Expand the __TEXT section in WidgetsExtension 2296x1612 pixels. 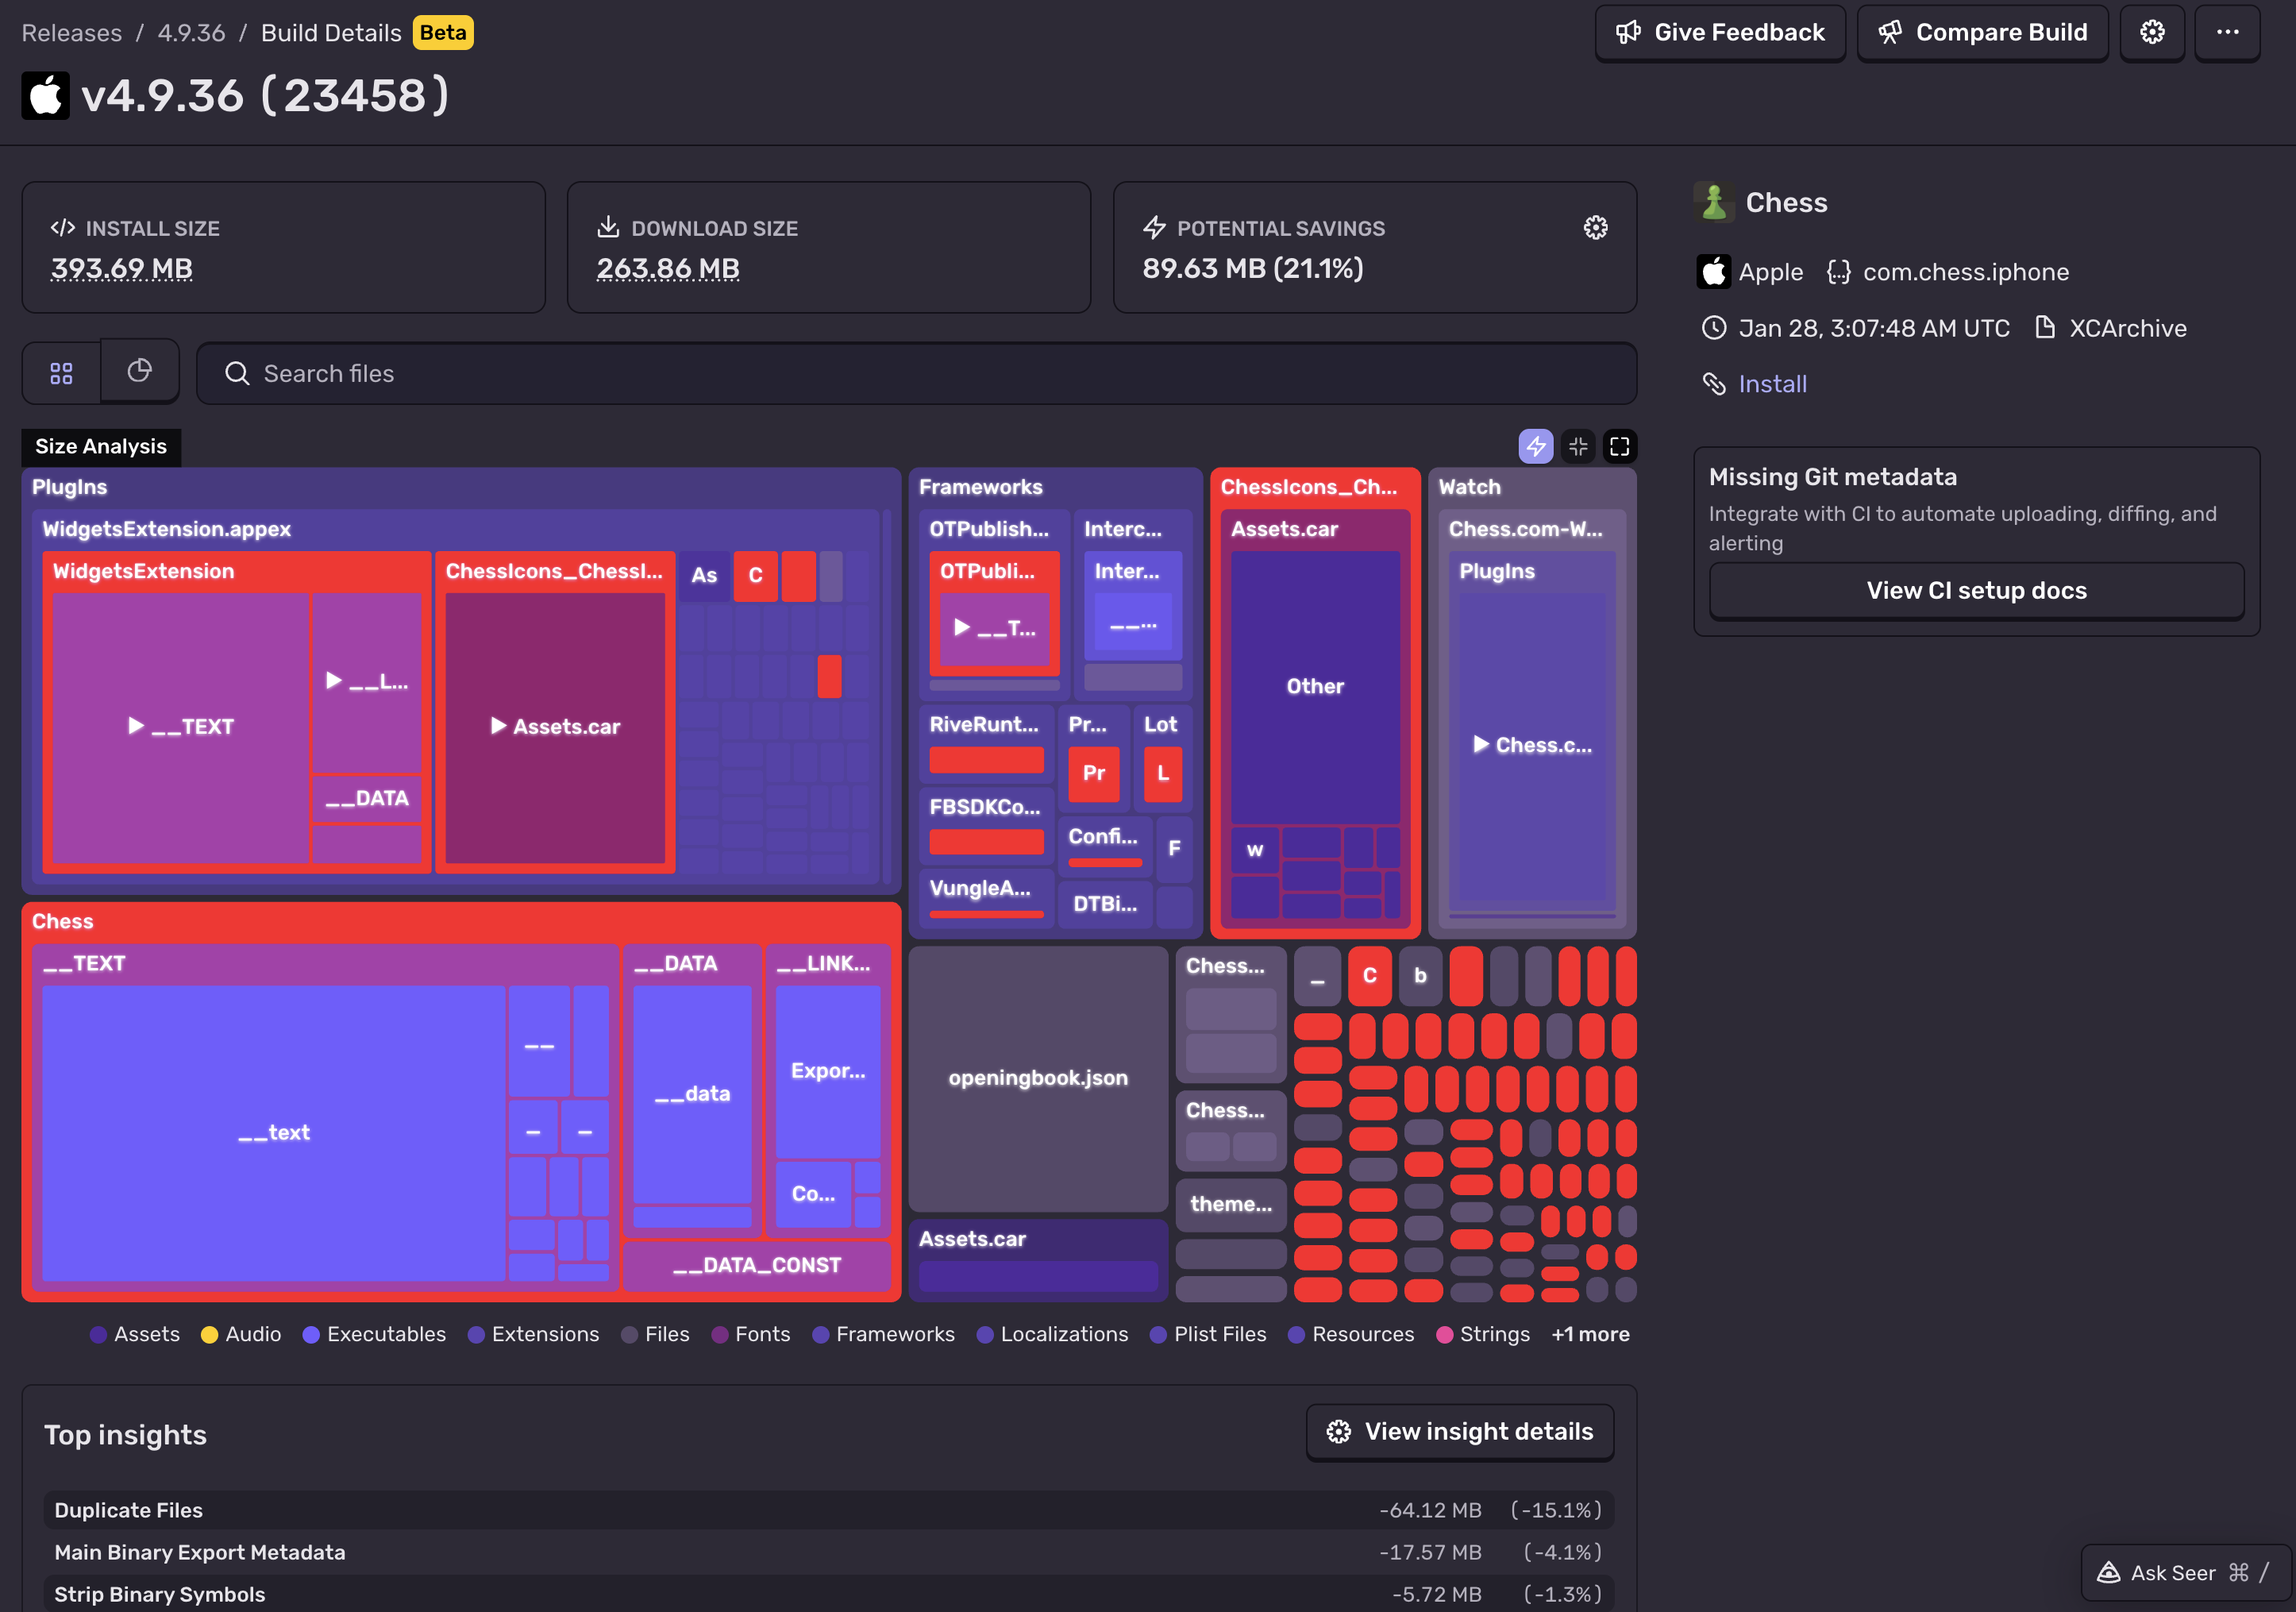point(181,727)
